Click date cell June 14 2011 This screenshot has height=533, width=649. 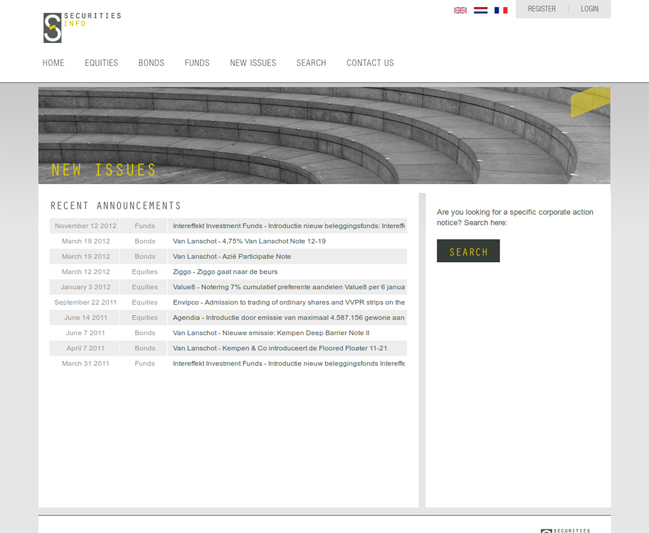click(86, 318)
